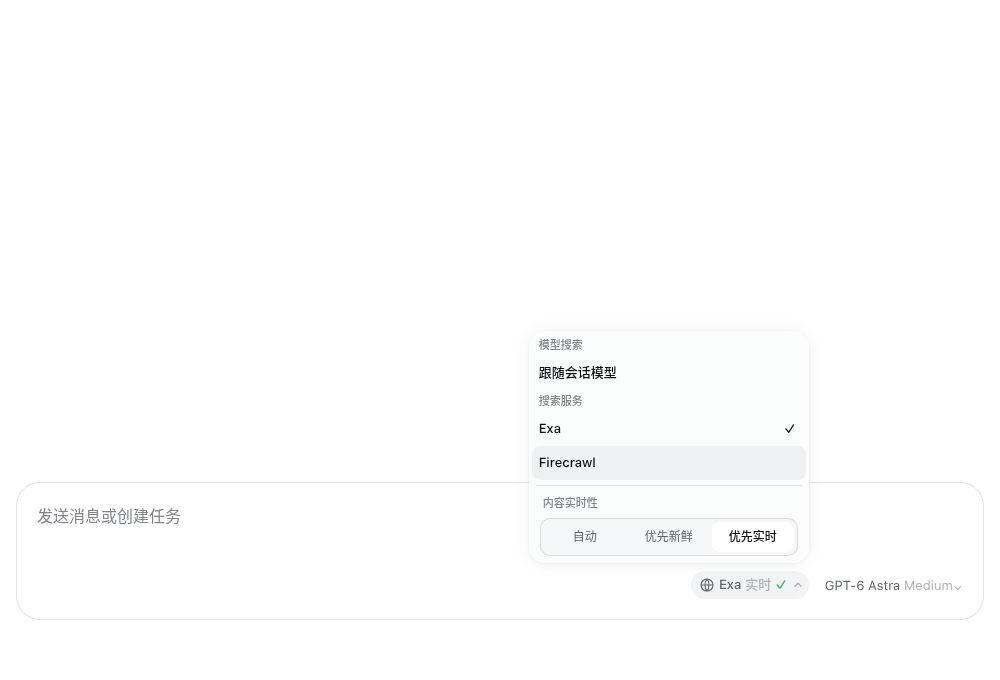Select the 跟随会话模型 option
Image resolution: width=1000 pixels, height=680 pixels.
(668, 373)
